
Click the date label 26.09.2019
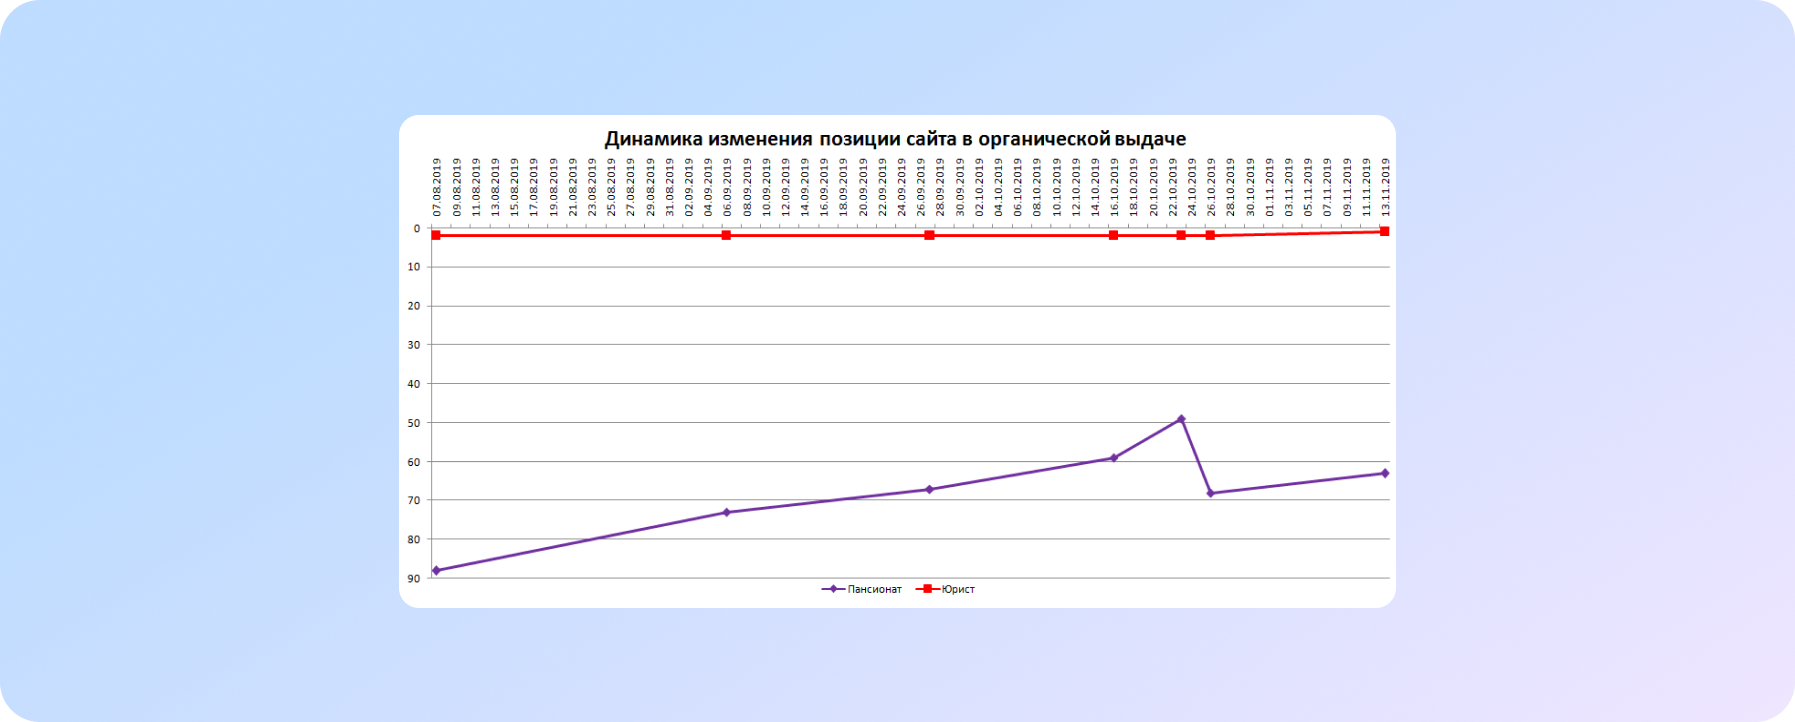click(x=921, y=187)
